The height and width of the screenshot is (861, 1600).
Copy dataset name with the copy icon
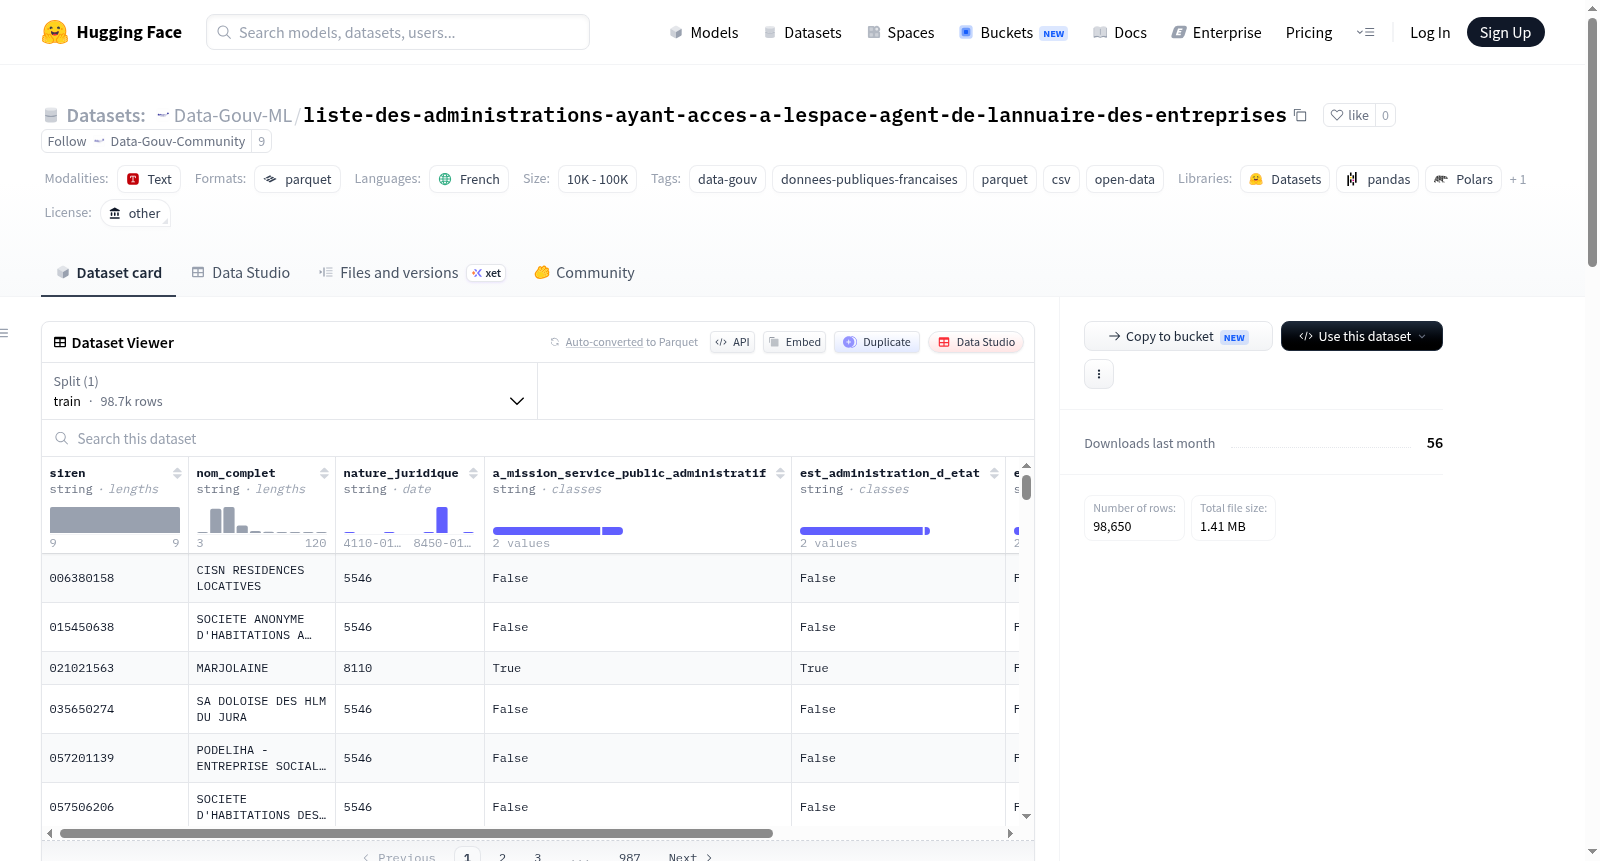point(1300,115)
